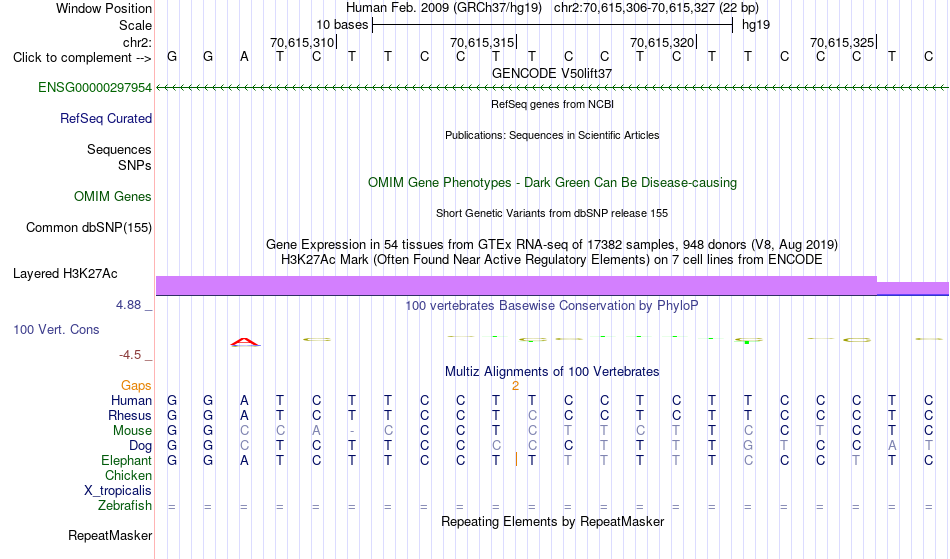Click the -4.5 PhyloP lower limit value
950x559 pixels.
[130, 355]
